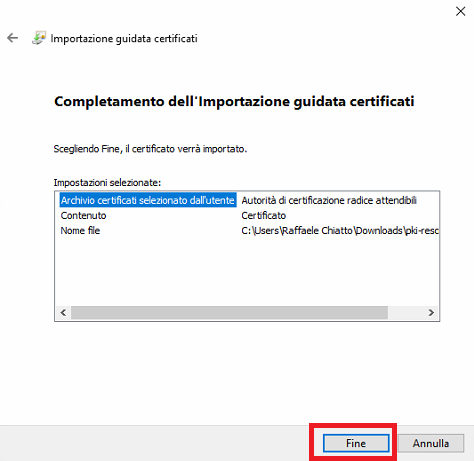
Task: Click the Fine button to import
Action: point(356,443)
